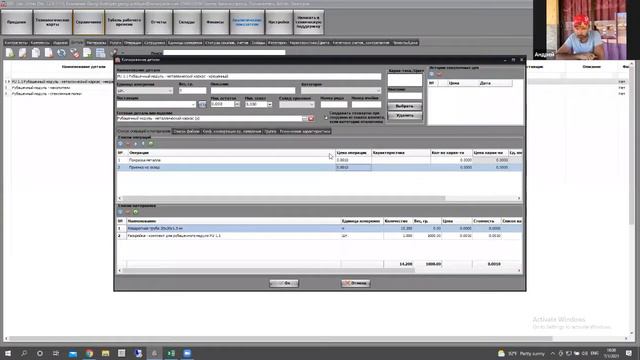The image size is (640, 360).
Task: Focus the Наименование детали name field
Action: point(249,76)
